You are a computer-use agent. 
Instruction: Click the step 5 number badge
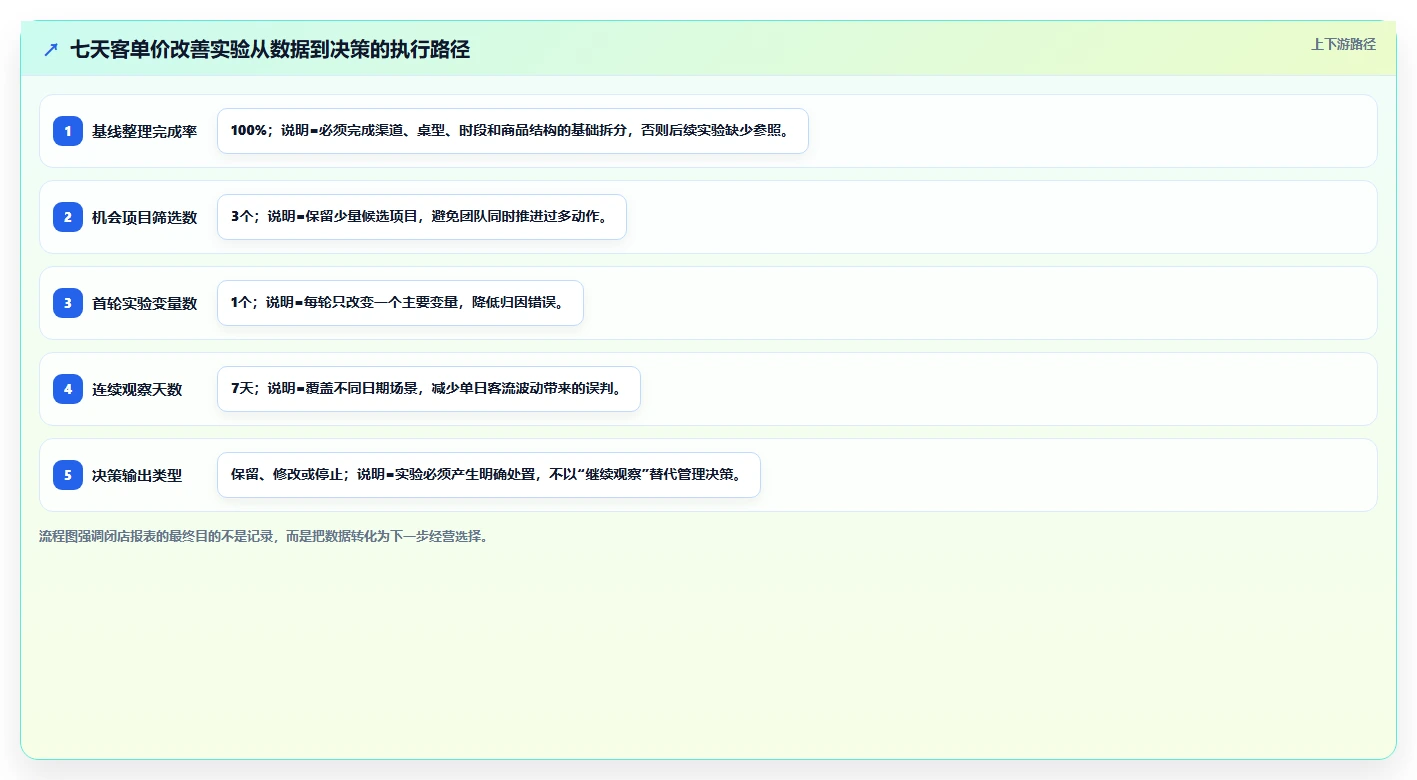tap(68, 475)
